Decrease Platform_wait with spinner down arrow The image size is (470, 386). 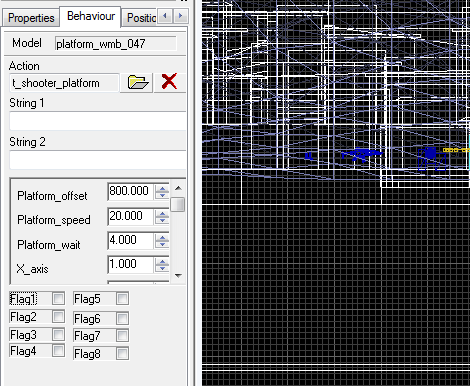click(x=162, y=245)
